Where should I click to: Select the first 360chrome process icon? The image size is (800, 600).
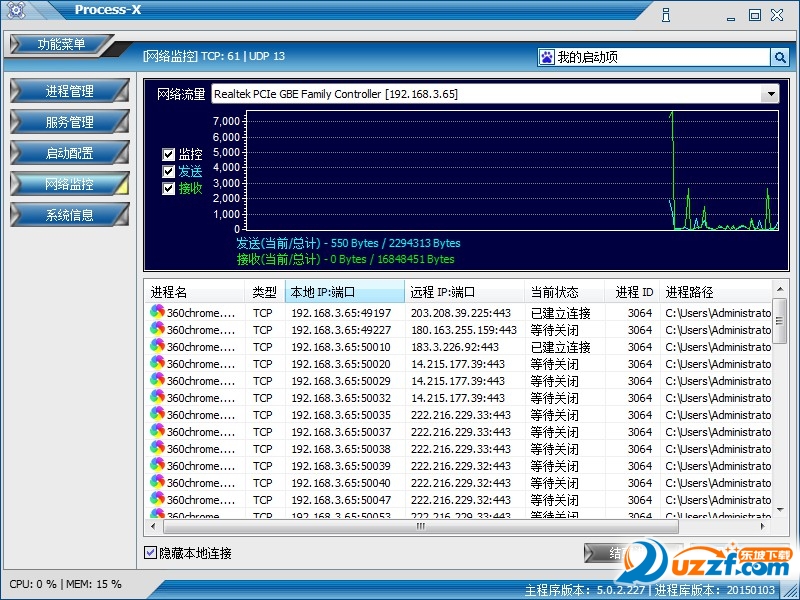[x=157, y=313]
